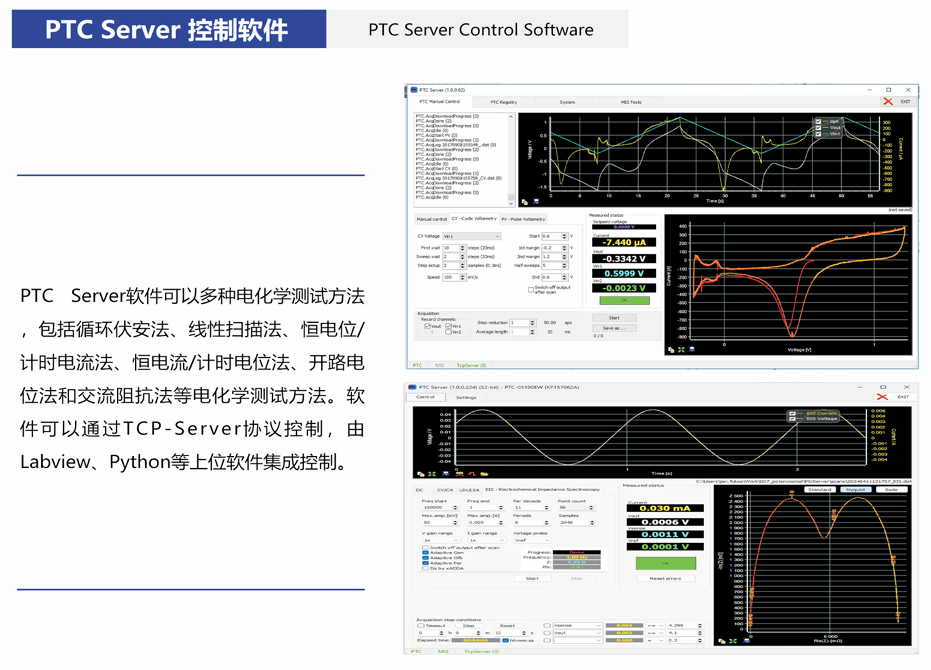Viewport: 931px width, 670px height.
Task: Toggle the EIS Current legend checkbox
Action: (793, 413)
